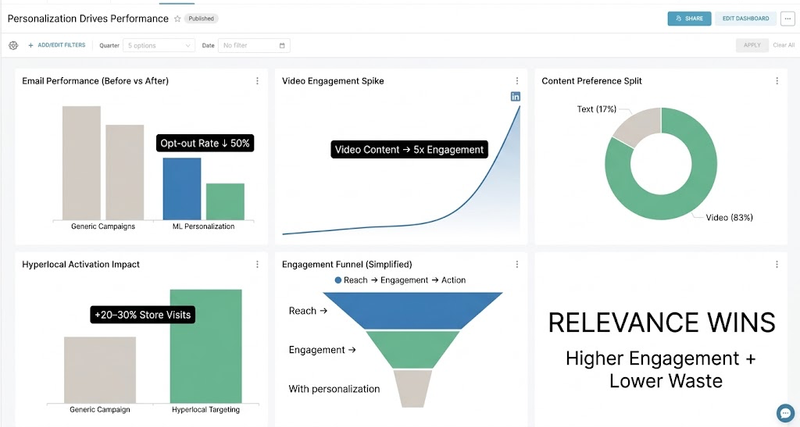Click the dashboard title text

(88, 19)
